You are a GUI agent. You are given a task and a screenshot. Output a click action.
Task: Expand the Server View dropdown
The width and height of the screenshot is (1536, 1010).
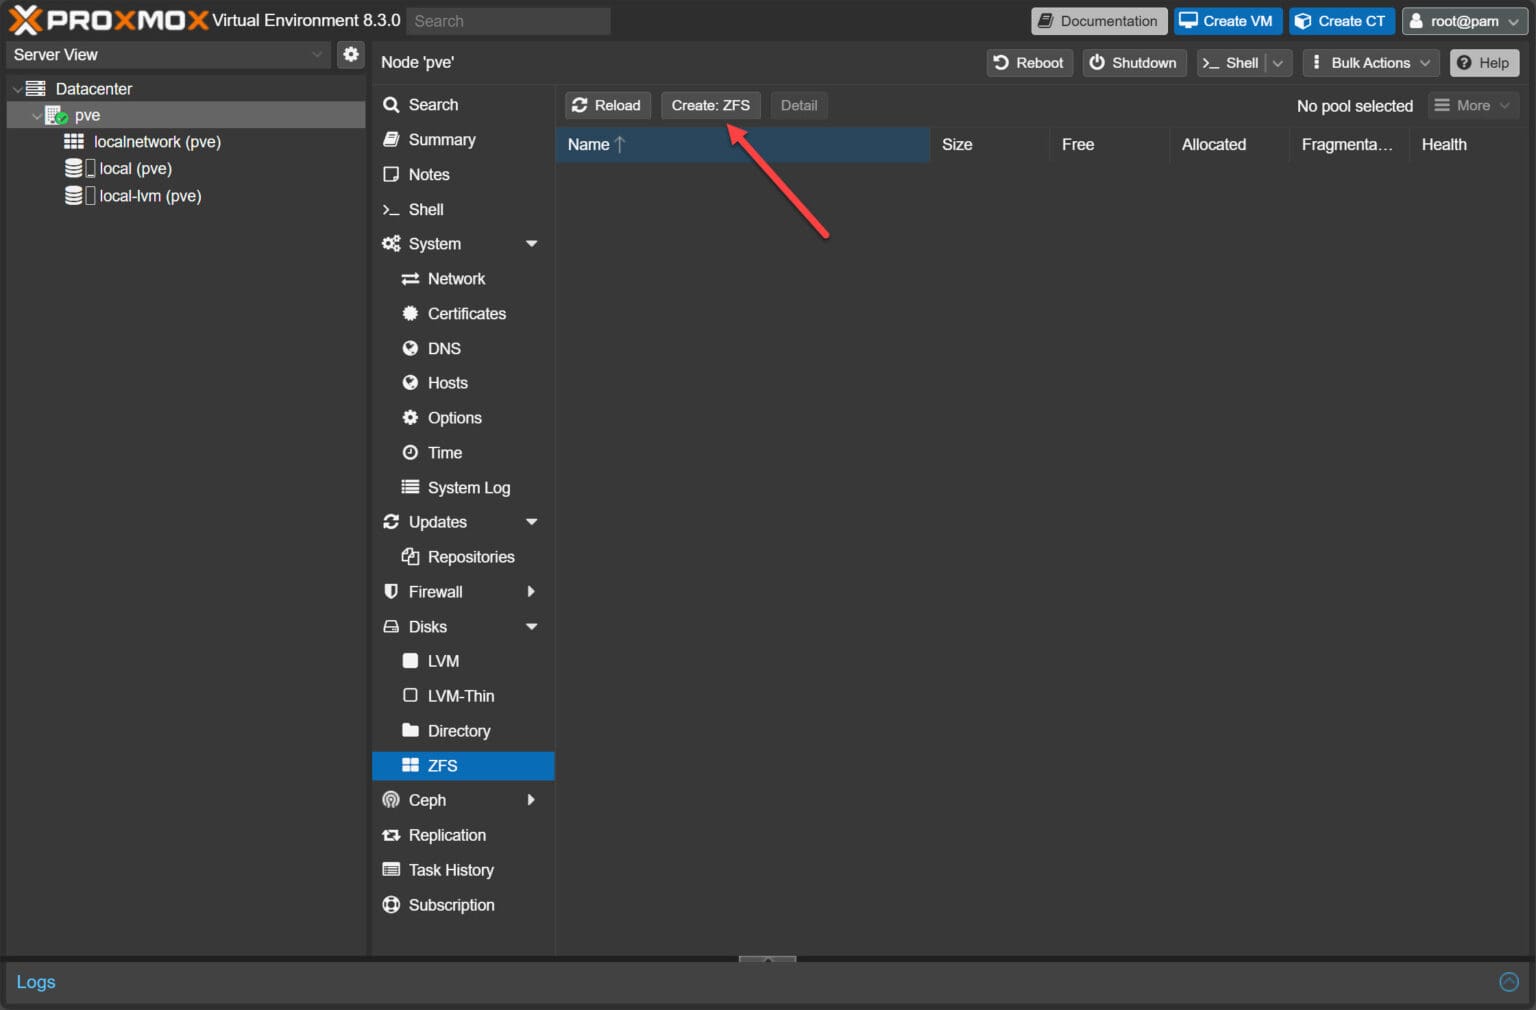[318, 55]
